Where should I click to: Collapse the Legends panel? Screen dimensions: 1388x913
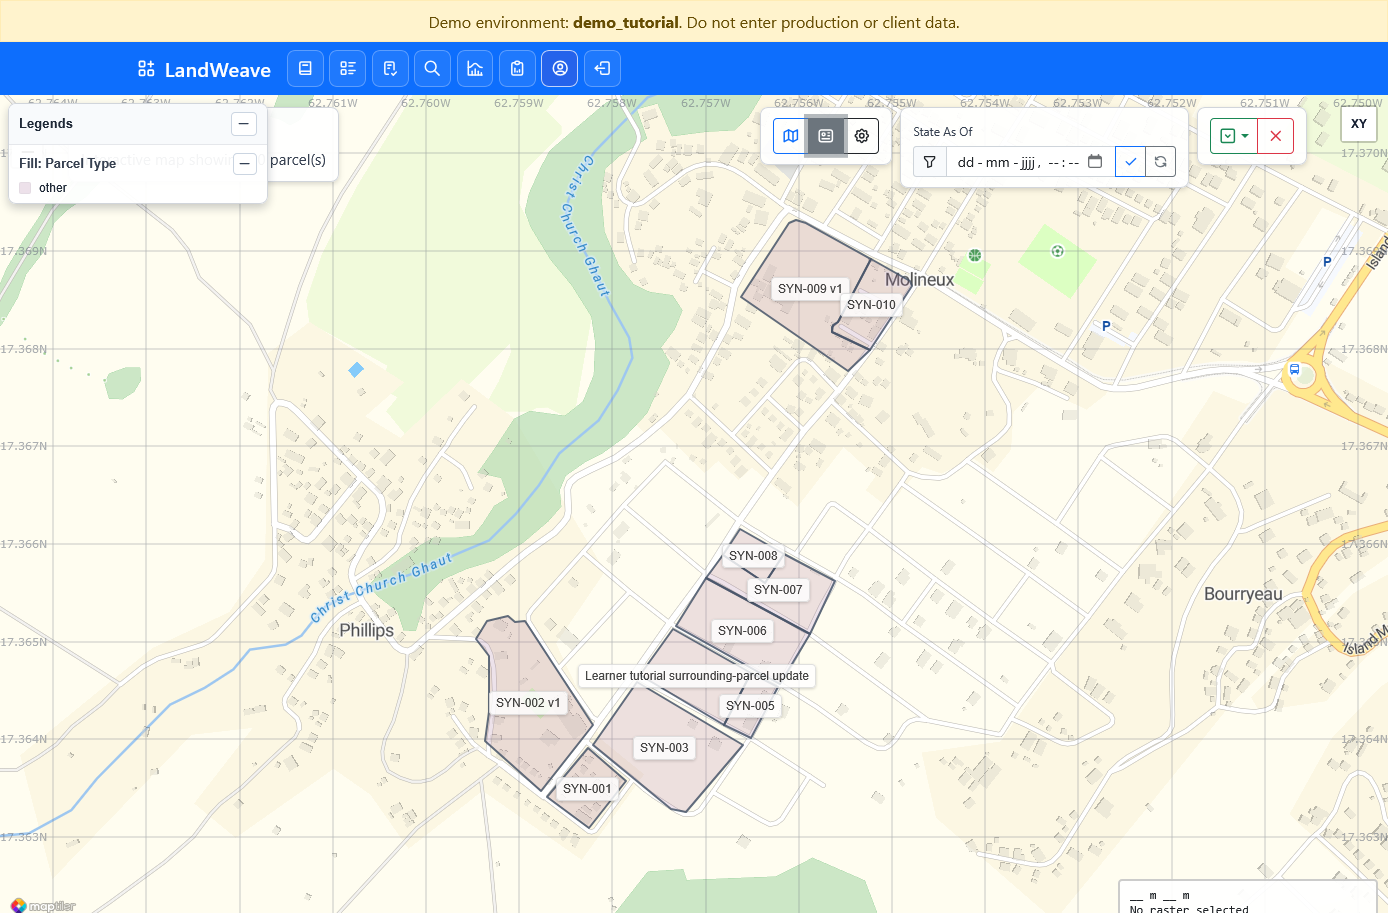(x=244, y=124)
